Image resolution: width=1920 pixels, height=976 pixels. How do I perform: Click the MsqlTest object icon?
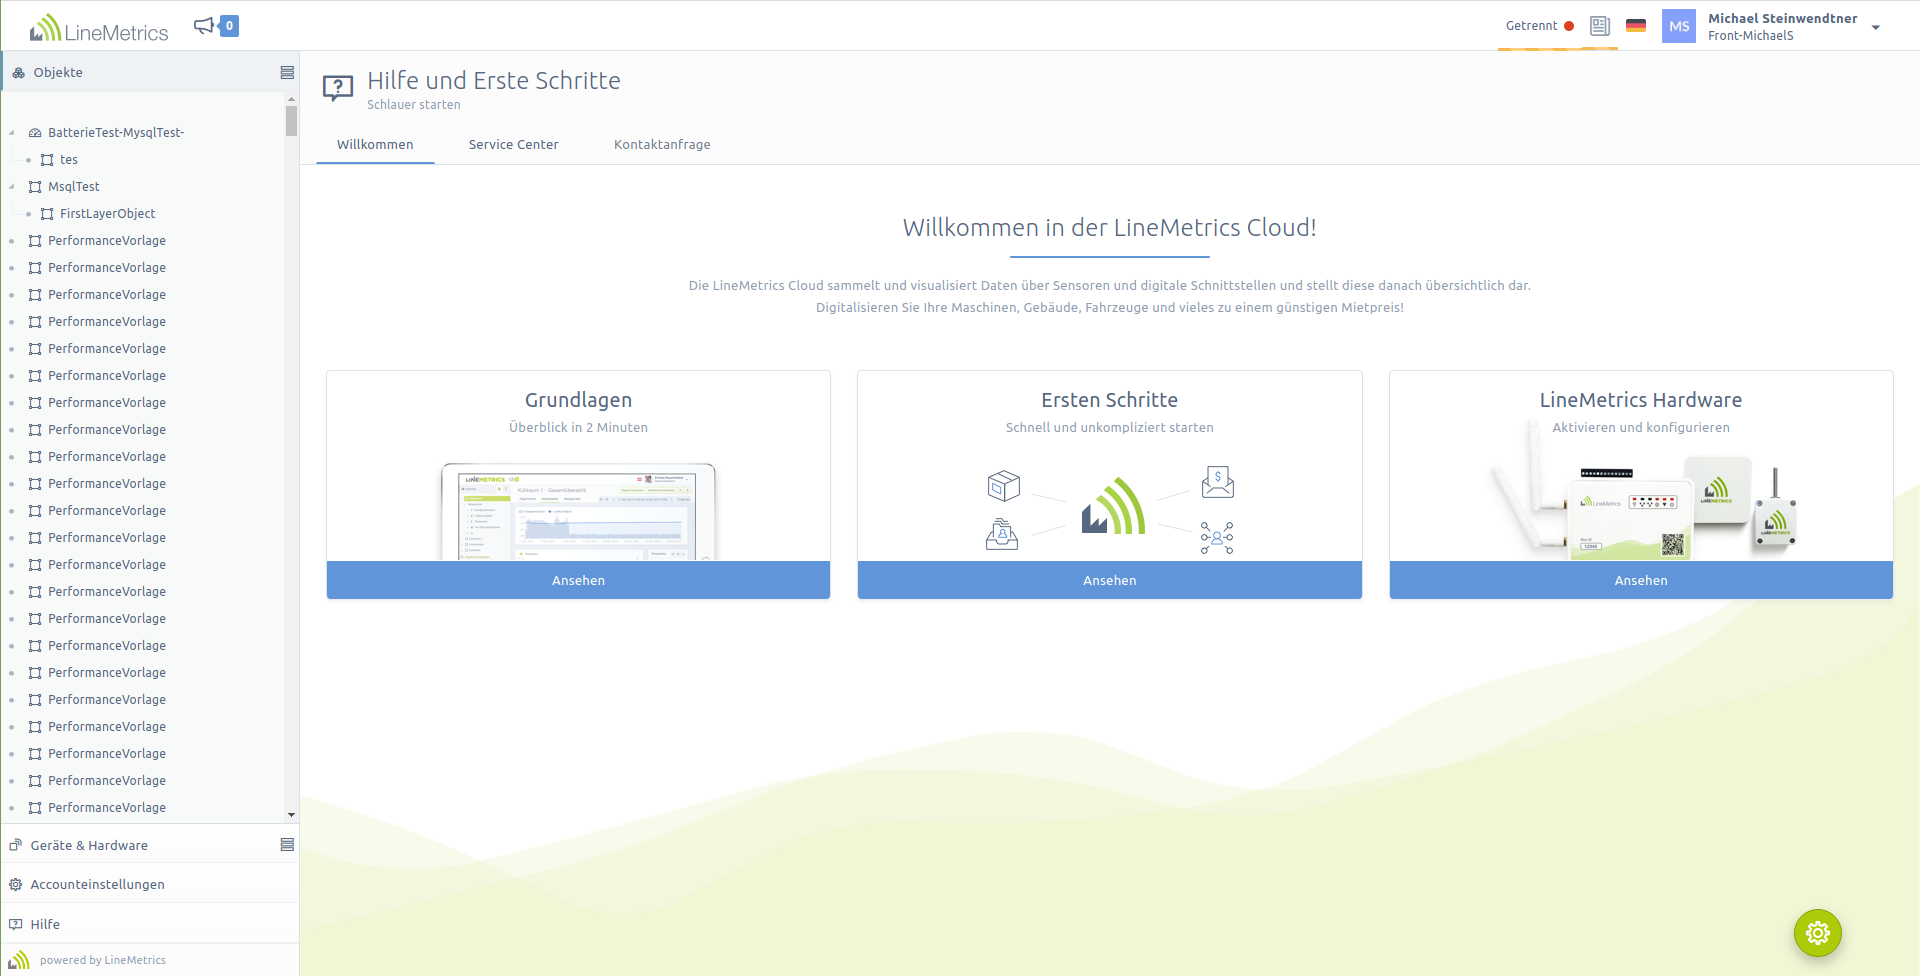pyautogui.click(x=35, y=187)
